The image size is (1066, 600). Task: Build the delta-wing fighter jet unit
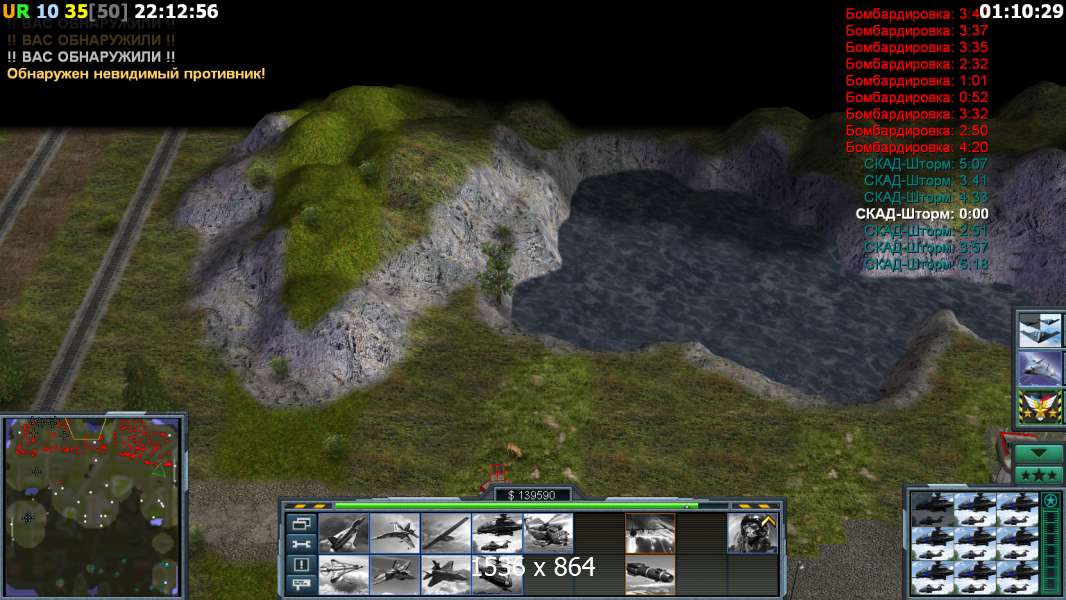(x=343, y=533)
